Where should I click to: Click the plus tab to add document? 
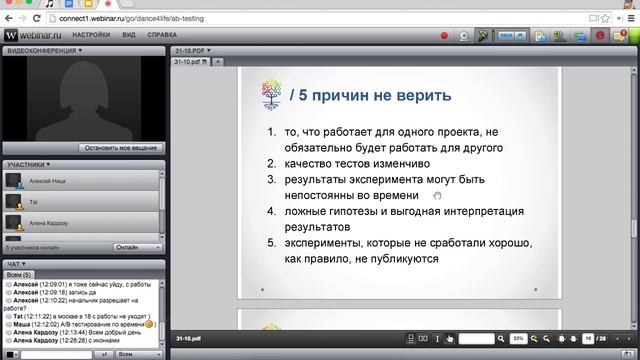coord(218,62)
